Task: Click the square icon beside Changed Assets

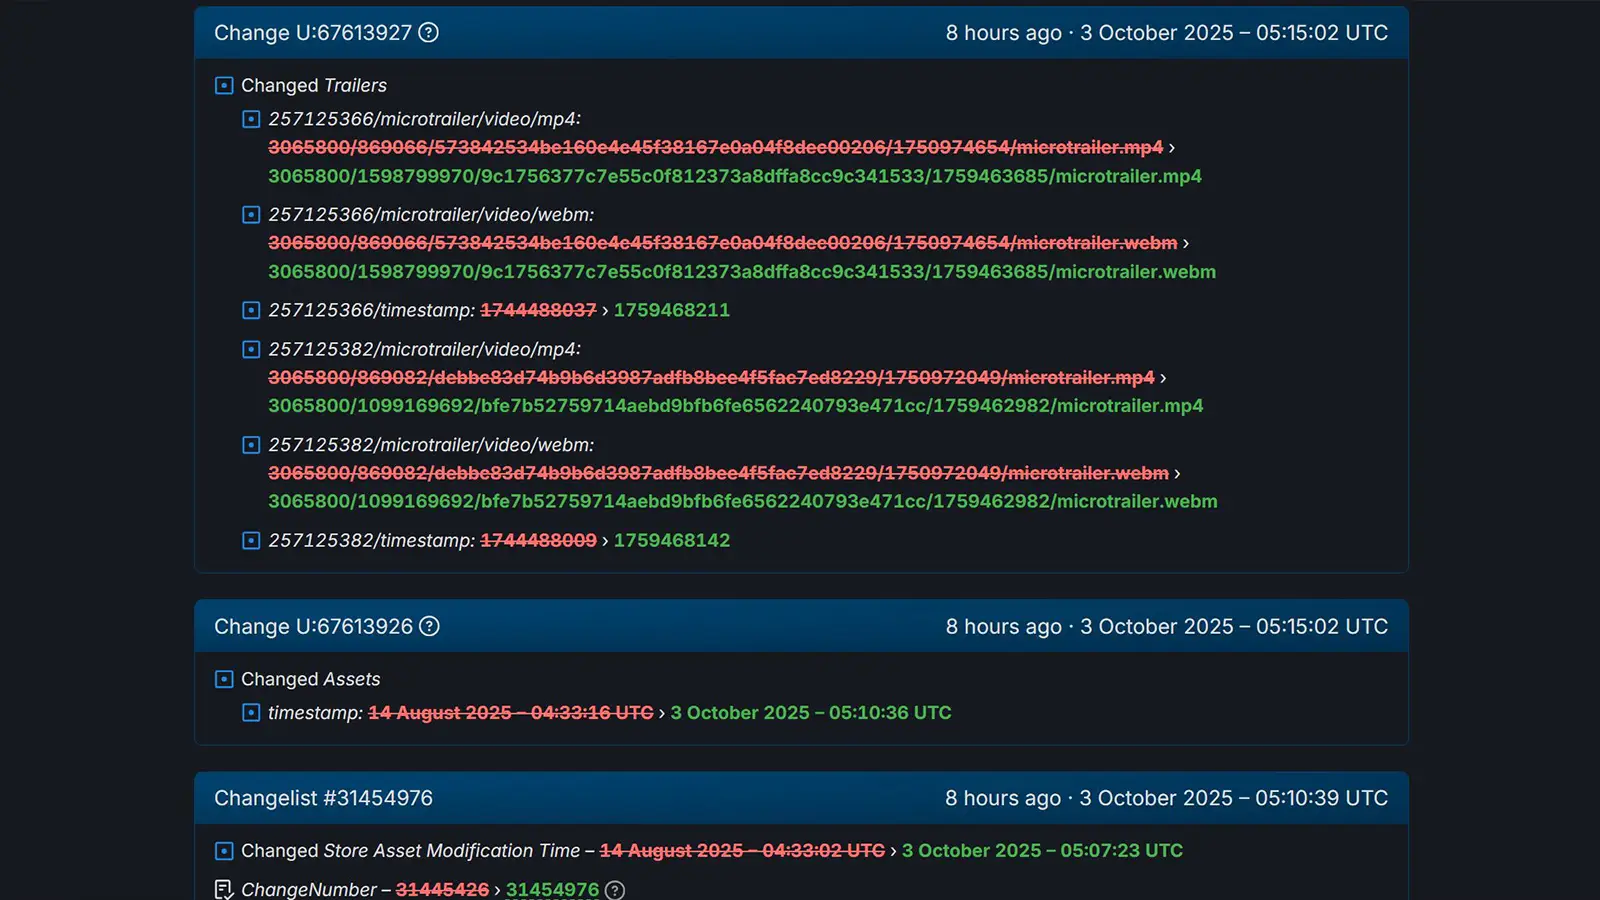Action: pyautogui.click(x=224, y=680)
